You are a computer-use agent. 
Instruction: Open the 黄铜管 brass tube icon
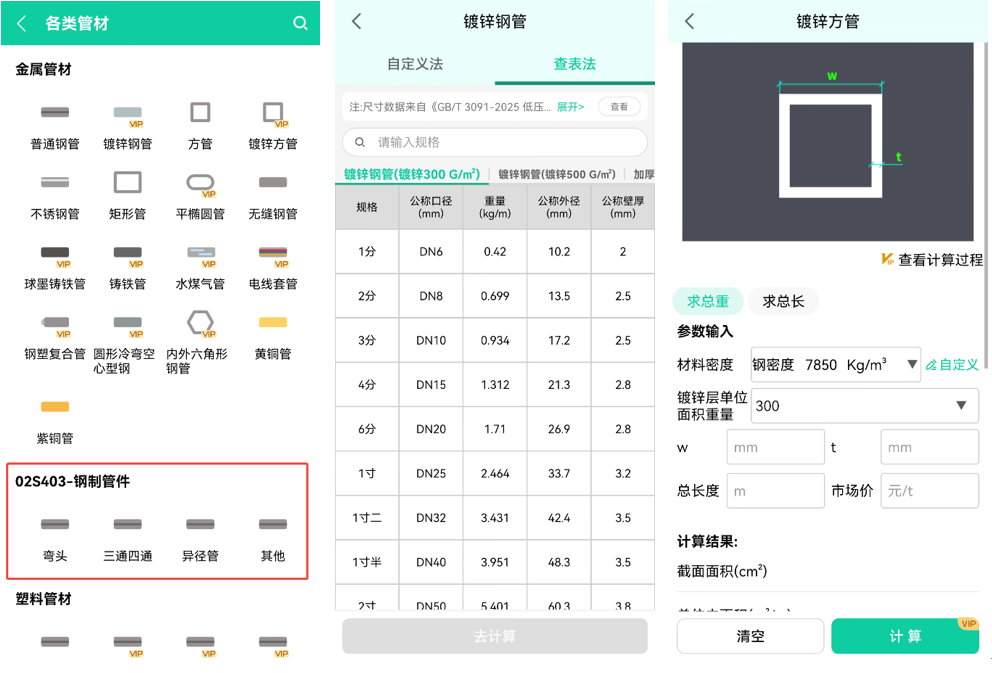[x=273, y=323]
